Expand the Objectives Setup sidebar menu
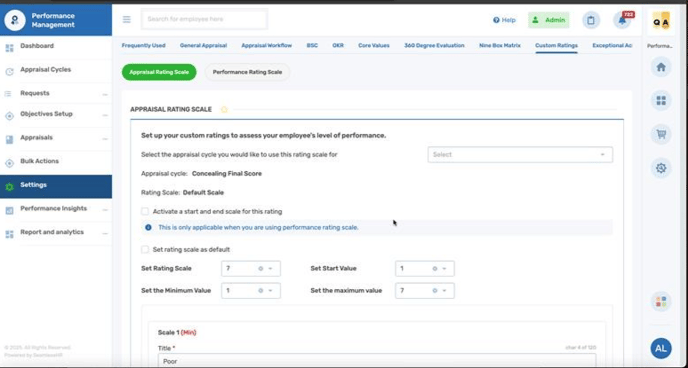The height and width of the screenshot is (368, 688). [105, 115]
